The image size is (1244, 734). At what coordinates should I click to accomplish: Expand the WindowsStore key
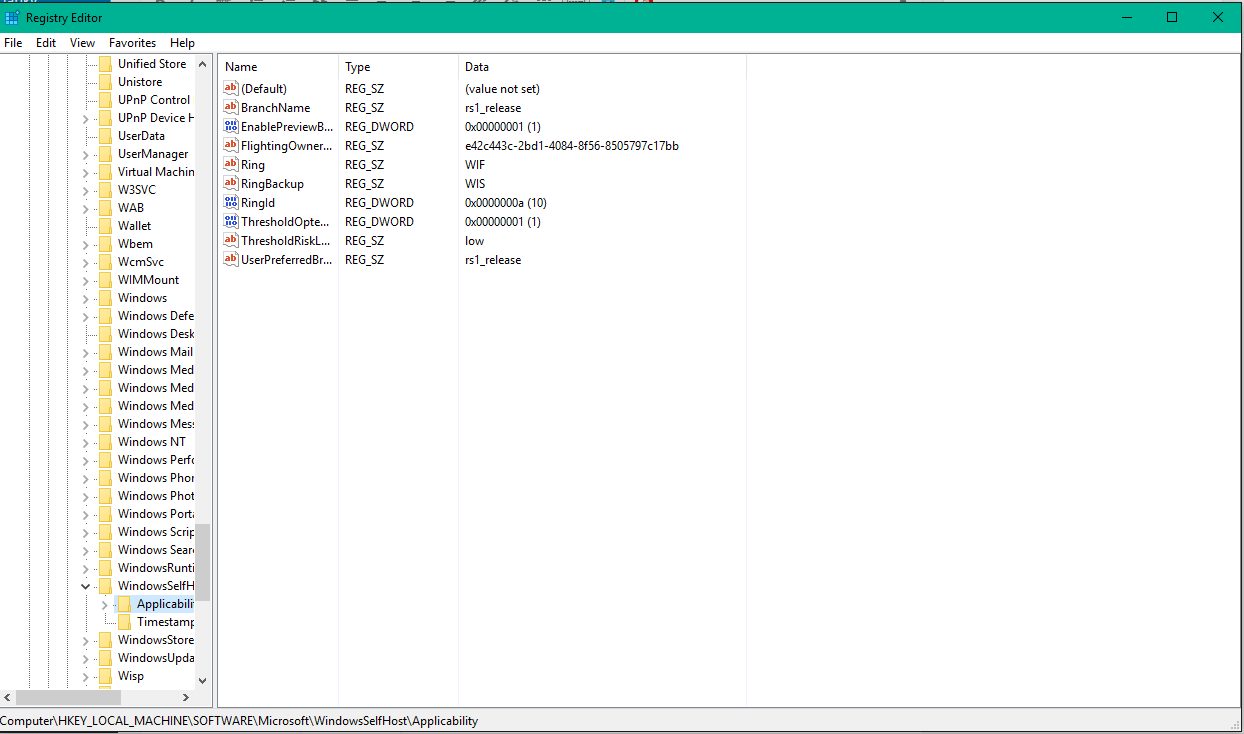86,640
